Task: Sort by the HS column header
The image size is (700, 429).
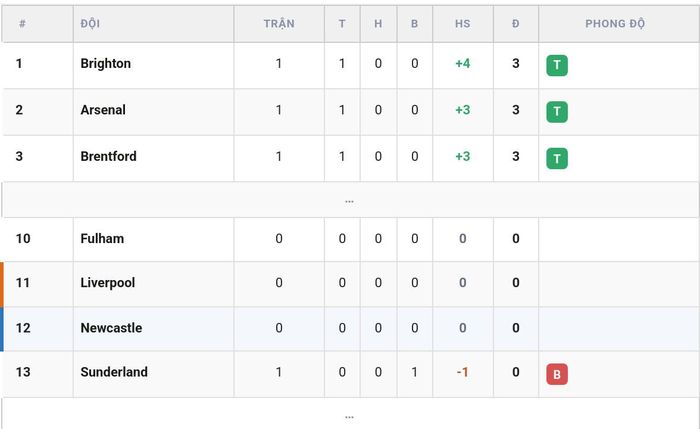Action: click(462, 24)
